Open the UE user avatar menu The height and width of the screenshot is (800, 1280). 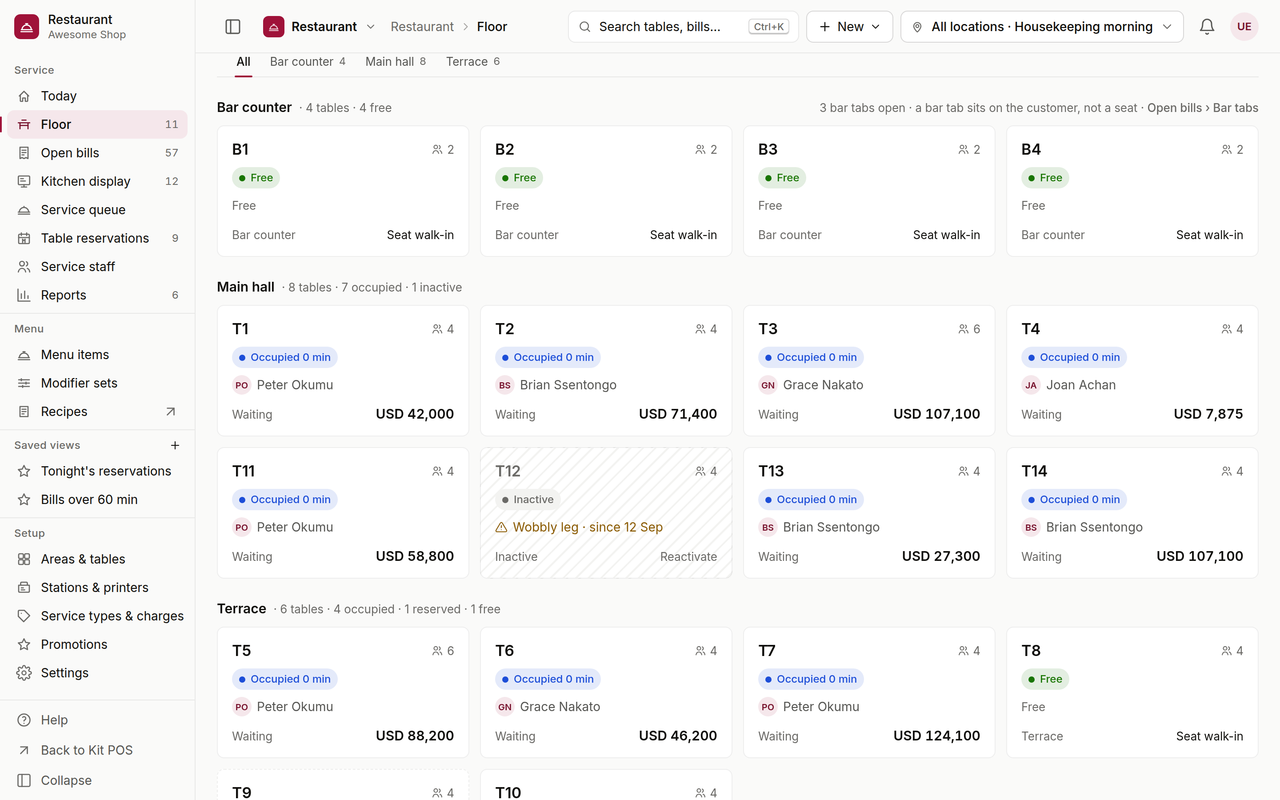(x=1244, y=27)
